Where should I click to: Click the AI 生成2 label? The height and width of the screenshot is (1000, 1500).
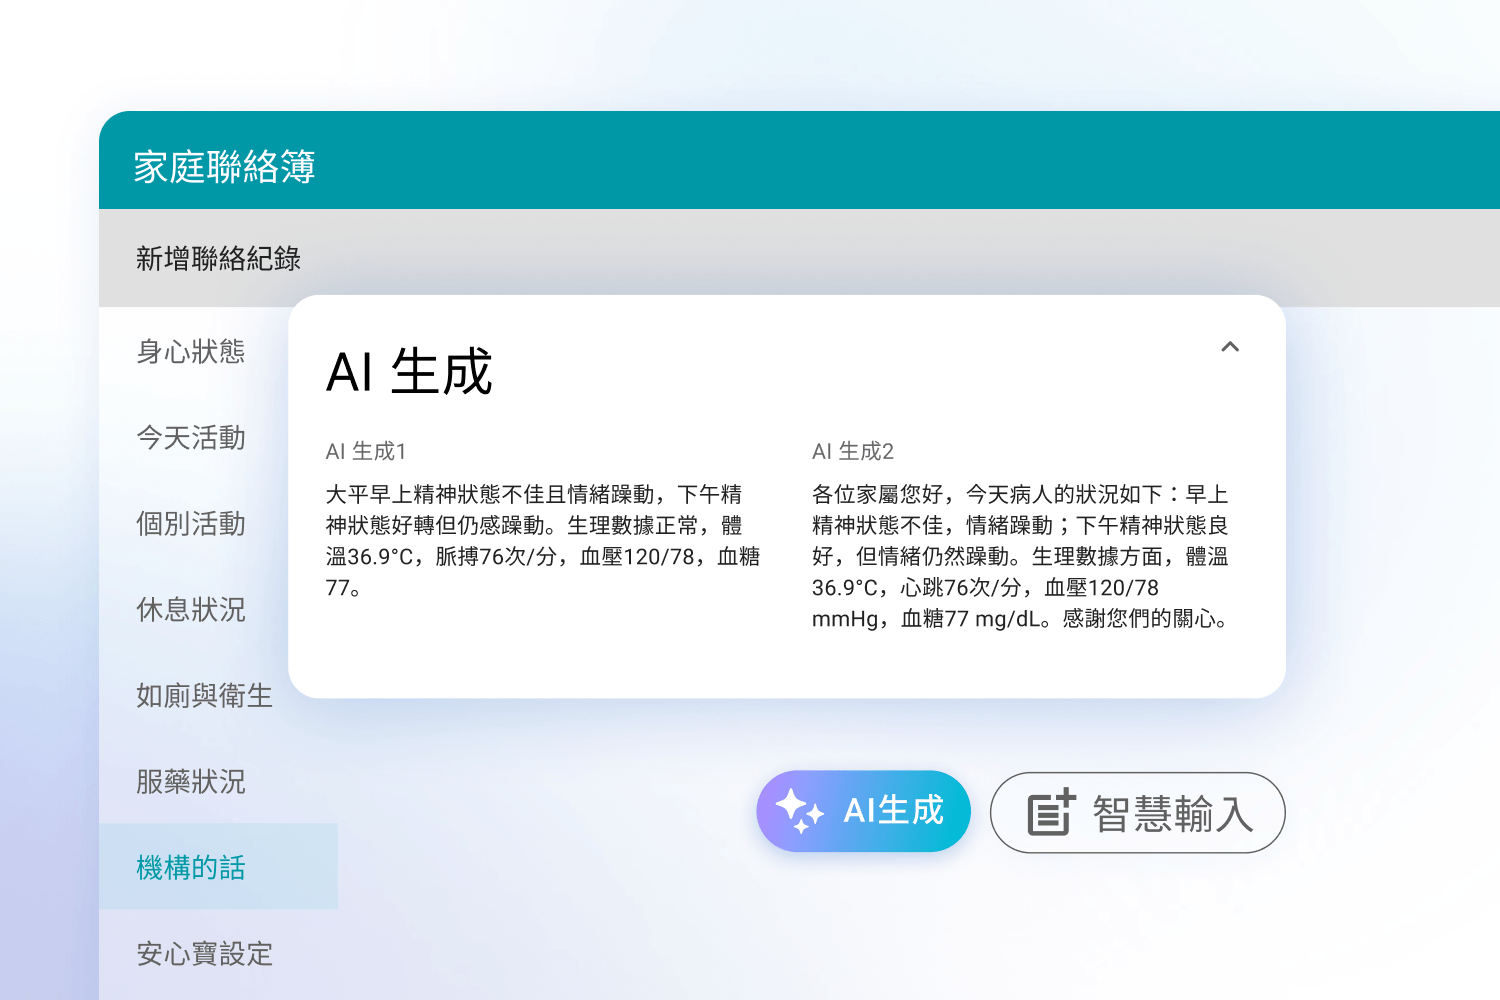pos(853,452)
